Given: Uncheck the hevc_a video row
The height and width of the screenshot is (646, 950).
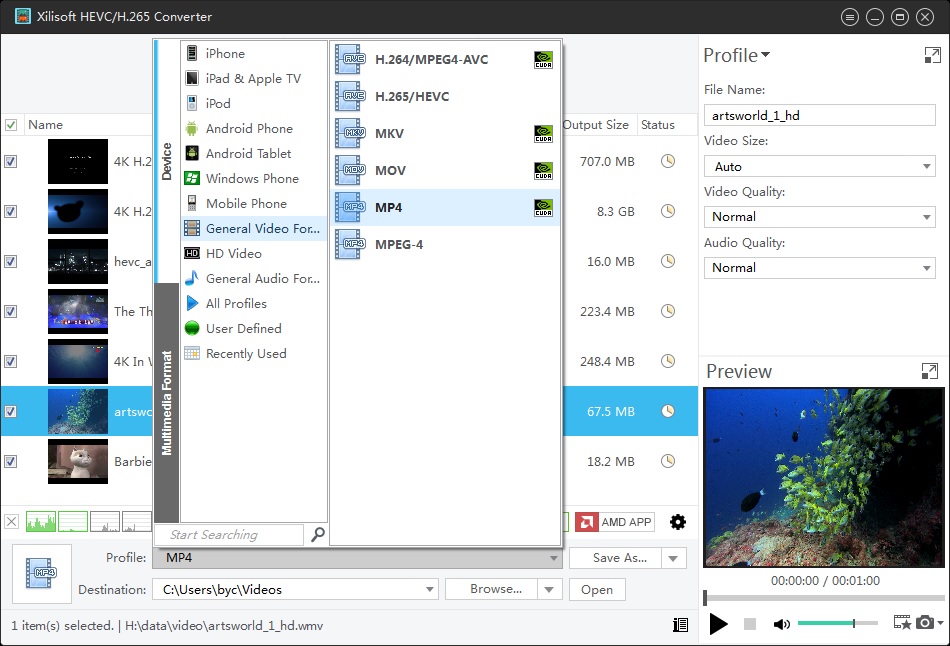Looking at the screenshot, I should (x=10, y=261).
